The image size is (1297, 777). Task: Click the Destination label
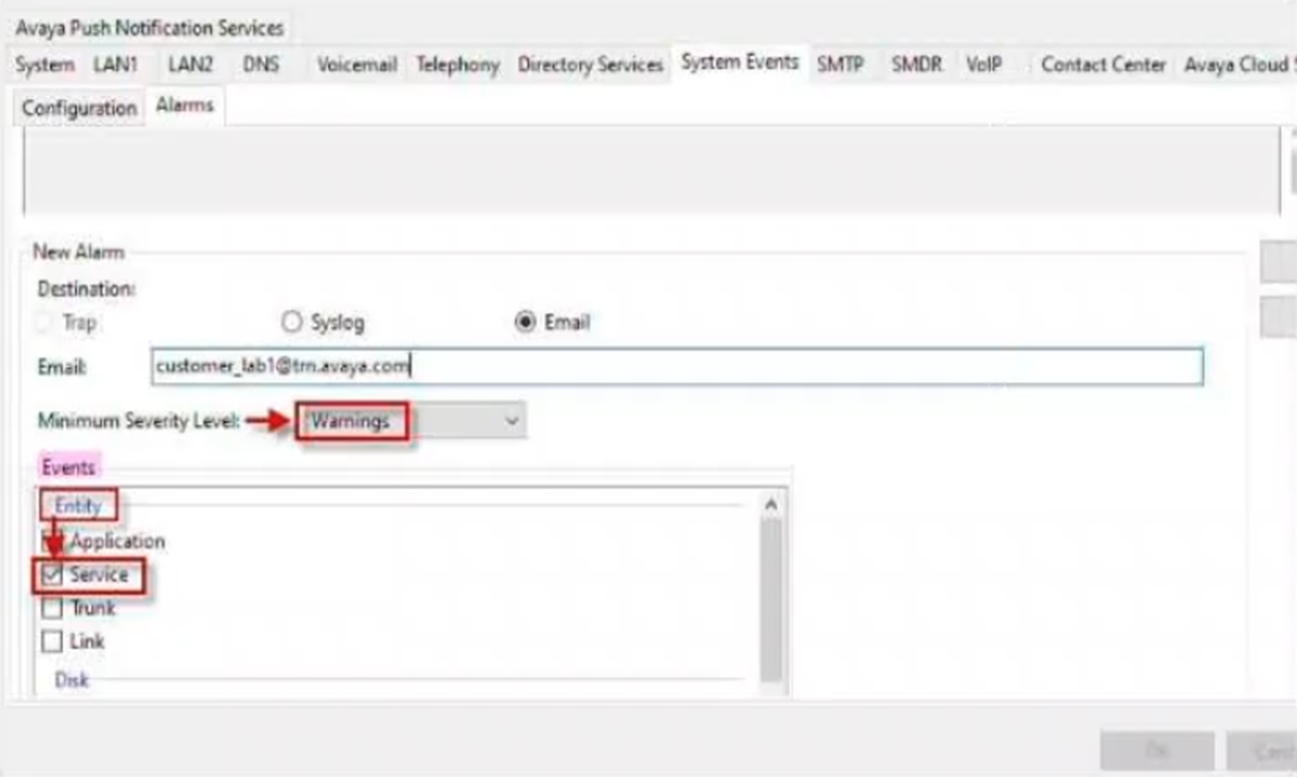[87, 288]
